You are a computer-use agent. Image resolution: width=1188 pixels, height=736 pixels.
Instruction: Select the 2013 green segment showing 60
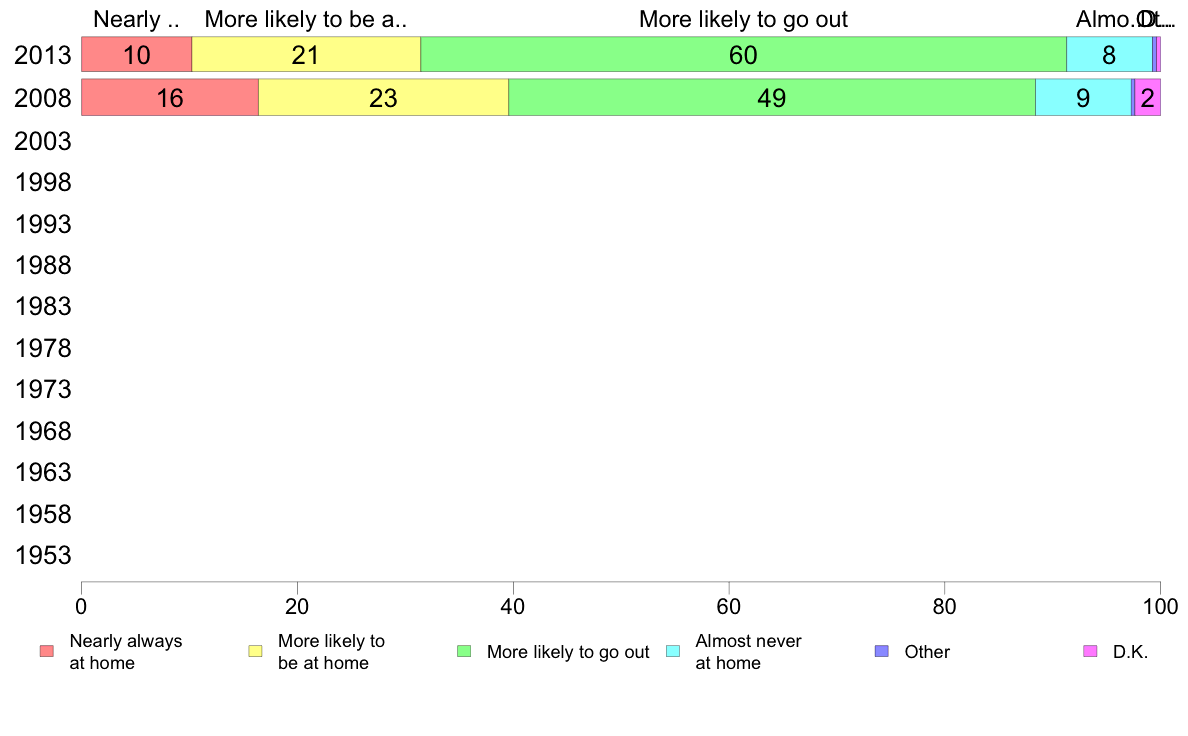(743, 55)
